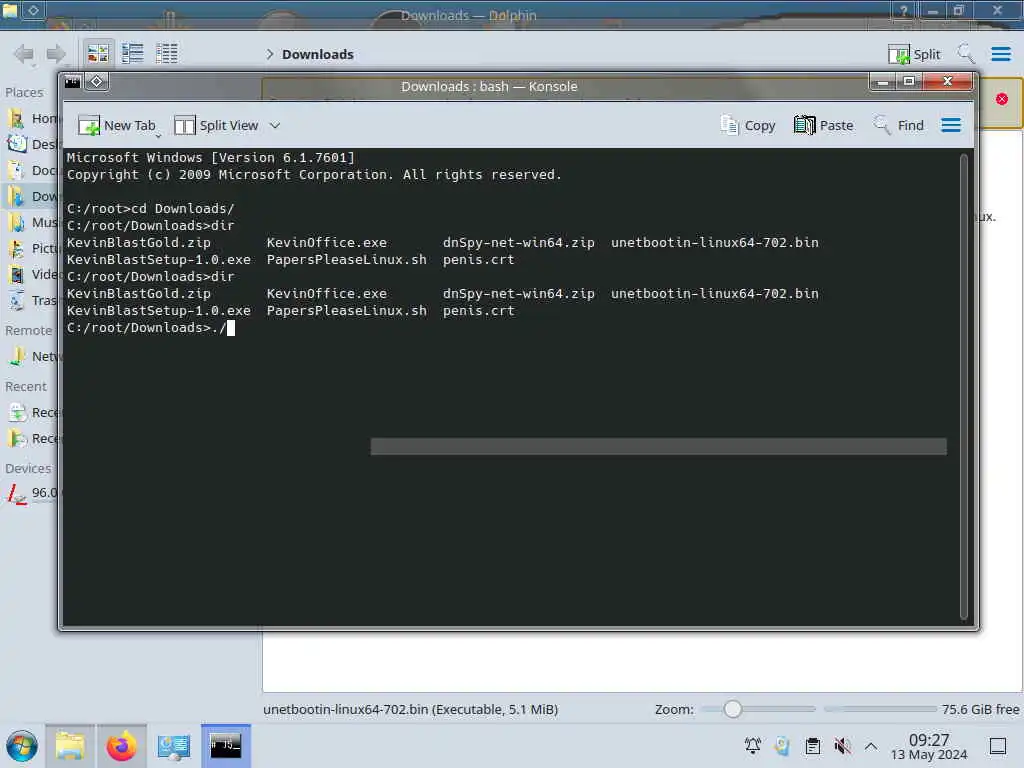Viewport: 1024px width, 768px height.
Task: Open Desktop in Dolphin Places panel
Action: [31, 144]
